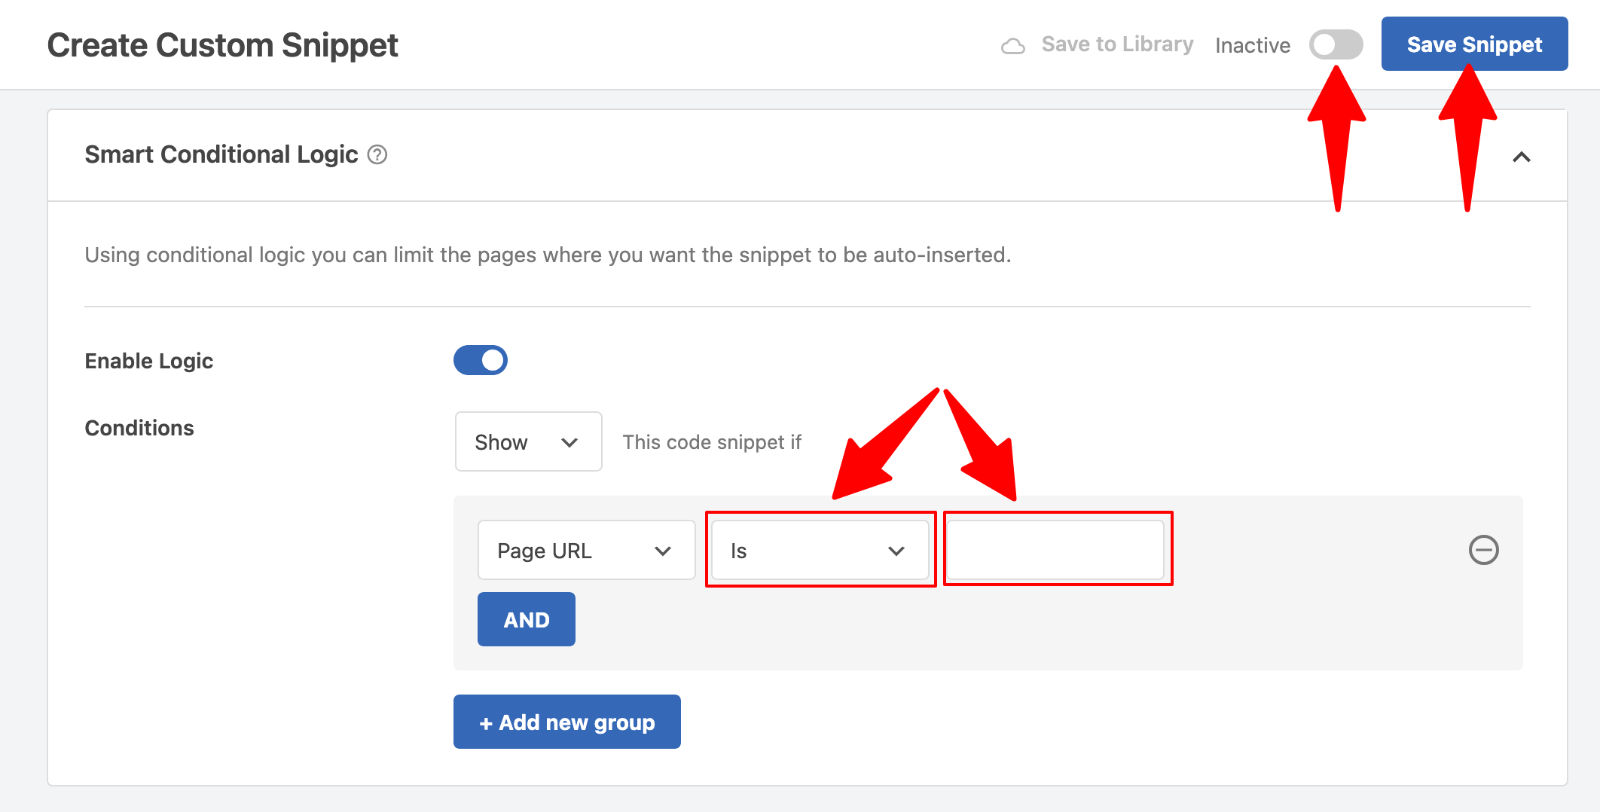Viewport: 1600px width, 812px height.
Task: Click the chevron icon in the Is dropdown
Action: point(897,550)
